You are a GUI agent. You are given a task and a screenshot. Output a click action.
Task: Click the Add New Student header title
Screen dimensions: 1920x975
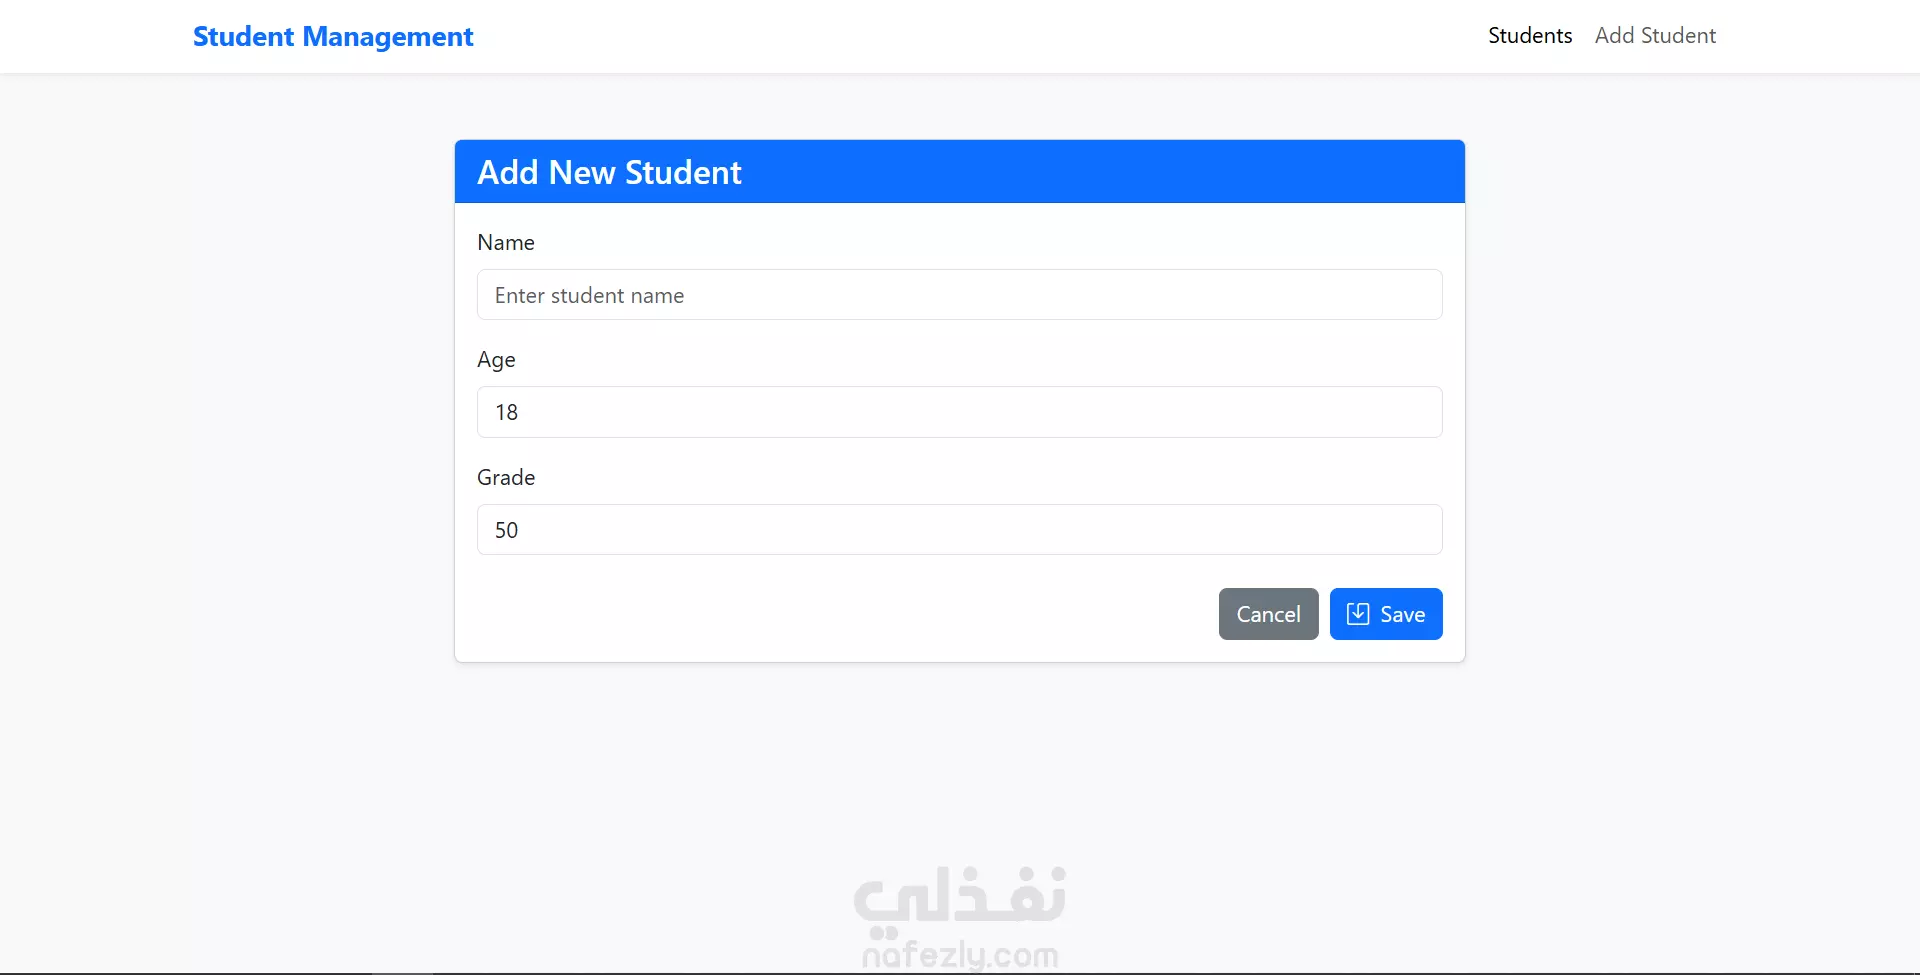click(x=609, y=172)
